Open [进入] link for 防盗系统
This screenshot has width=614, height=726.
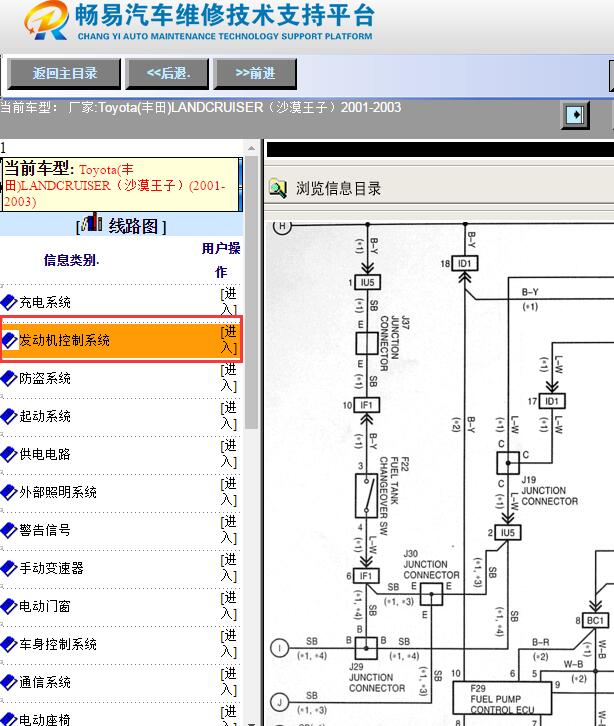point(229,377)
